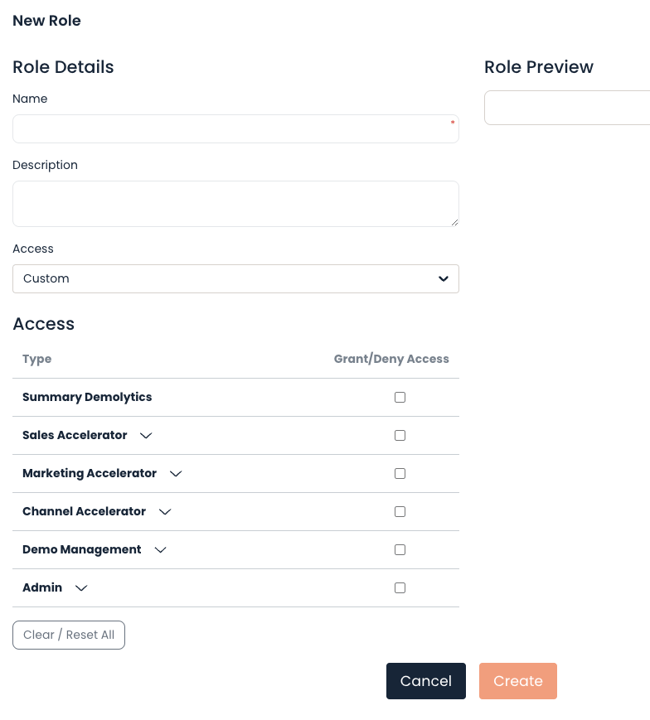This screenshot has height=720, width=650.
Task: Check the Admin access checkbox
Action: point(400,588)
